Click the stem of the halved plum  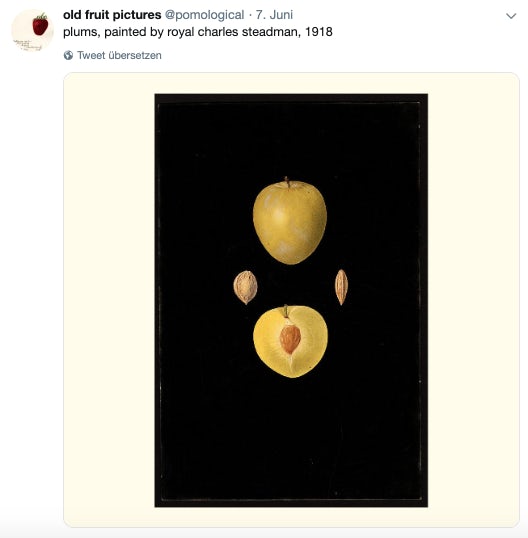[285, 311]
